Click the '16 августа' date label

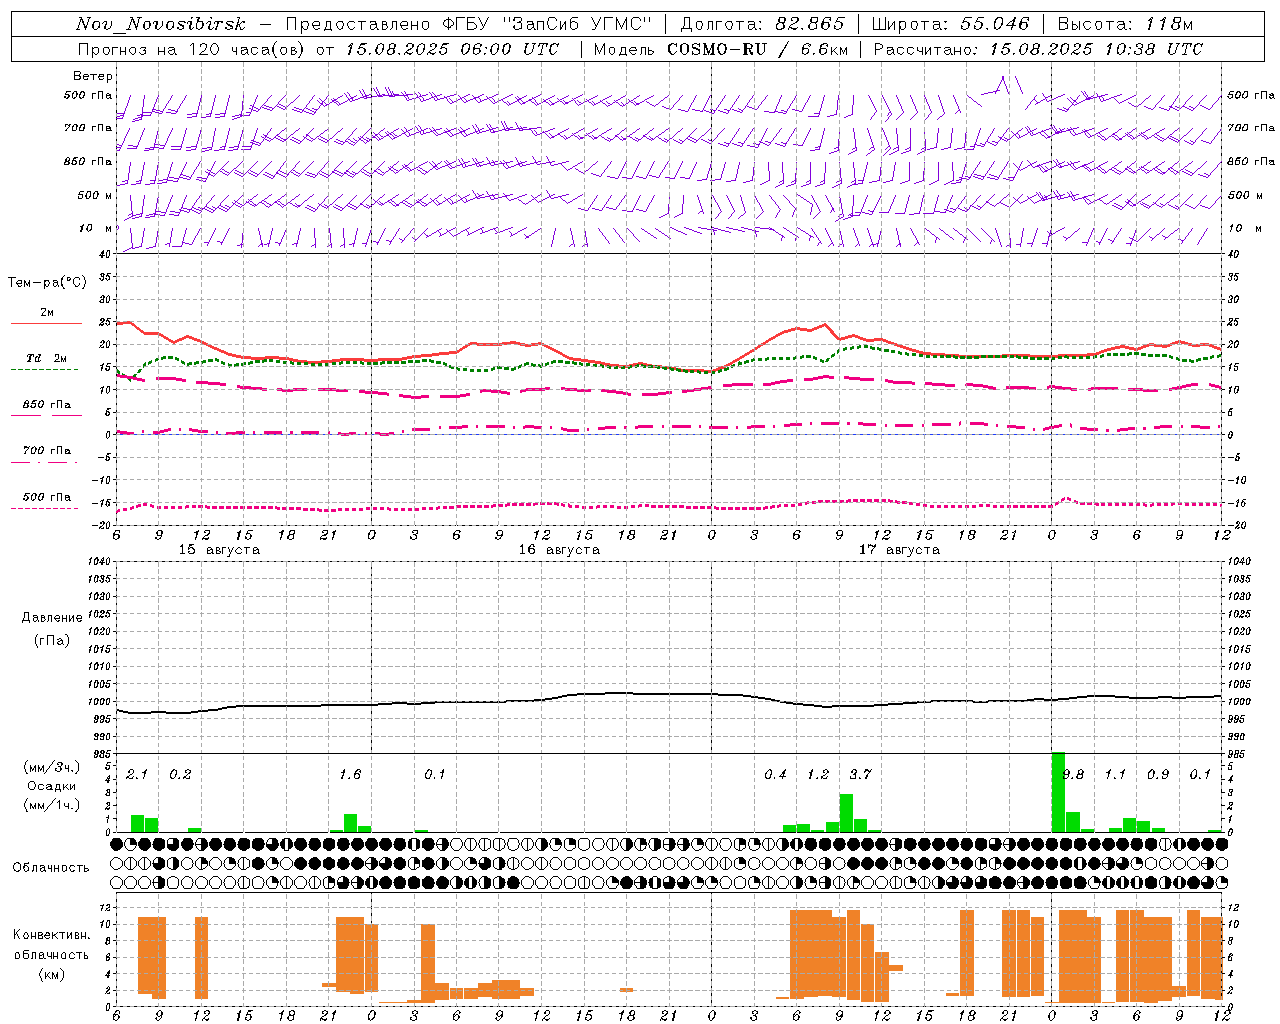pos(559,550)
